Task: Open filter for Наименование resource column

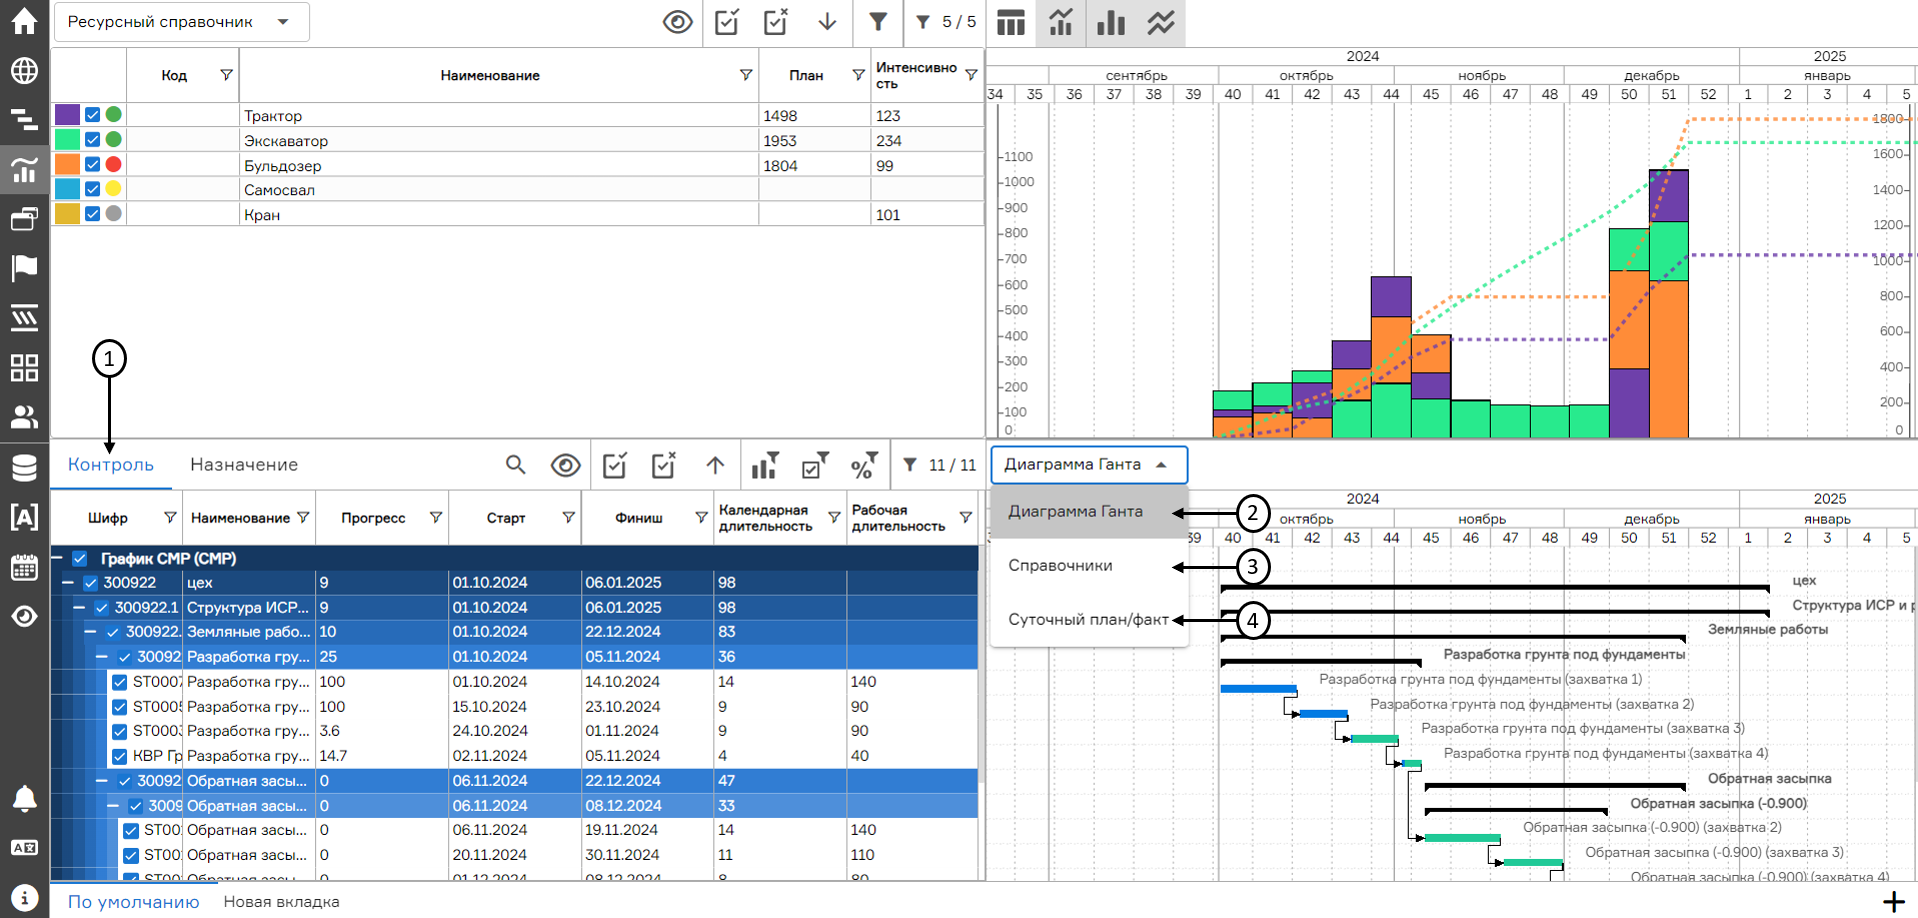Action: [x=746, y=75]
